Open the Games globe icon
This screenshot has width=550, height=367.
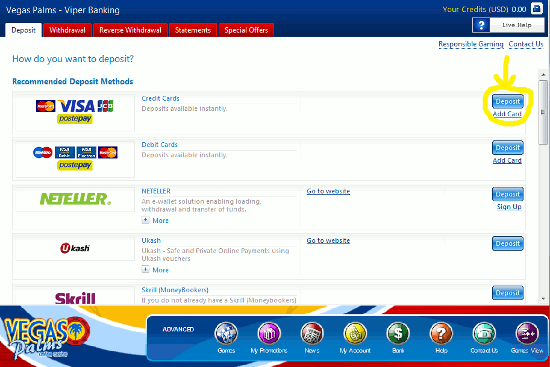(226, 333)
